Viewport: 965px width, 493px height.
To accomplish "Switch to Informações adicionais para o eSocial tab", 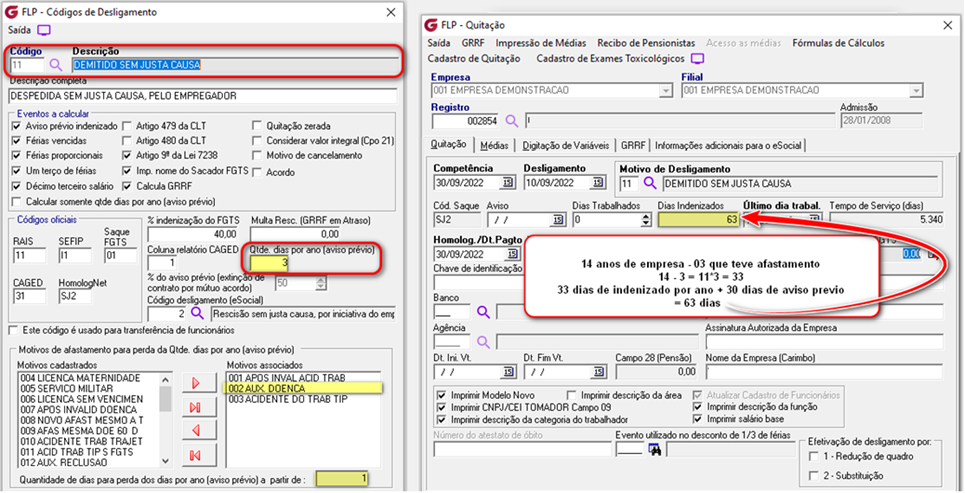I will pyautogui.click(x=728, y=145).
